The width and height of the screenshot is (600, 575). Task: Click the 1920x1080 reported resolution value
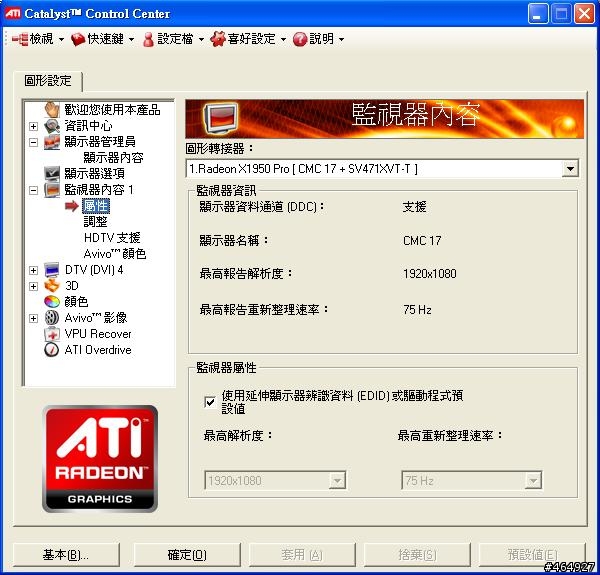(x=430, y=274)
